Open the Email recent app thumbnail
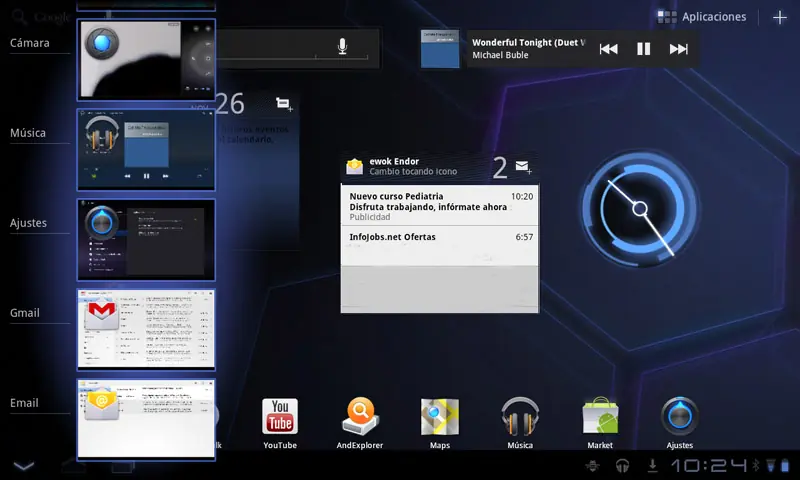Image resolution: width=800 pixels, height=480 pixels. point(146,419)
